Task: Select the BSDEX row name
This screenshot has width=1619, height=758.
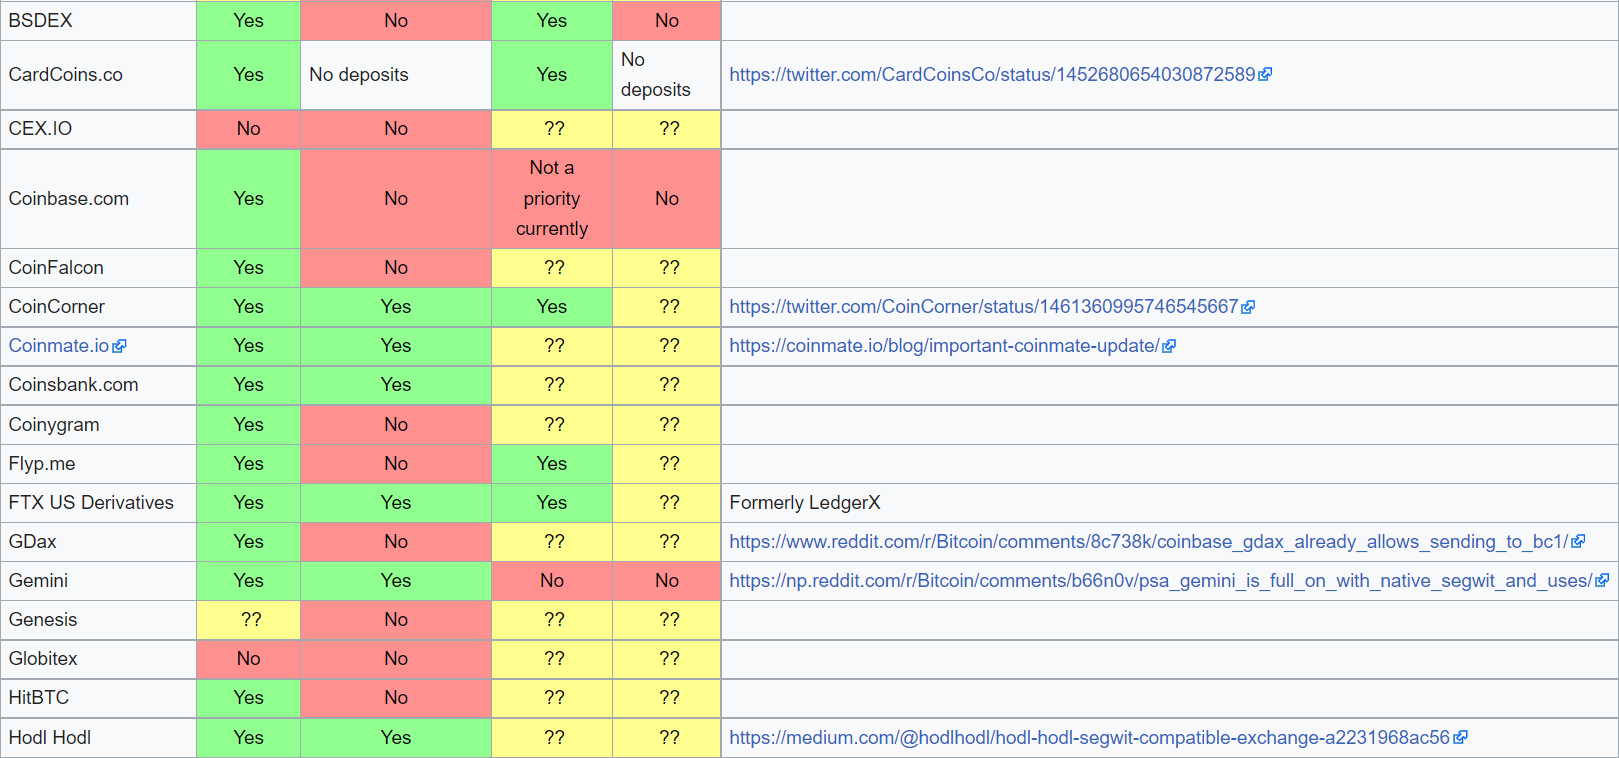Action: 40,21
